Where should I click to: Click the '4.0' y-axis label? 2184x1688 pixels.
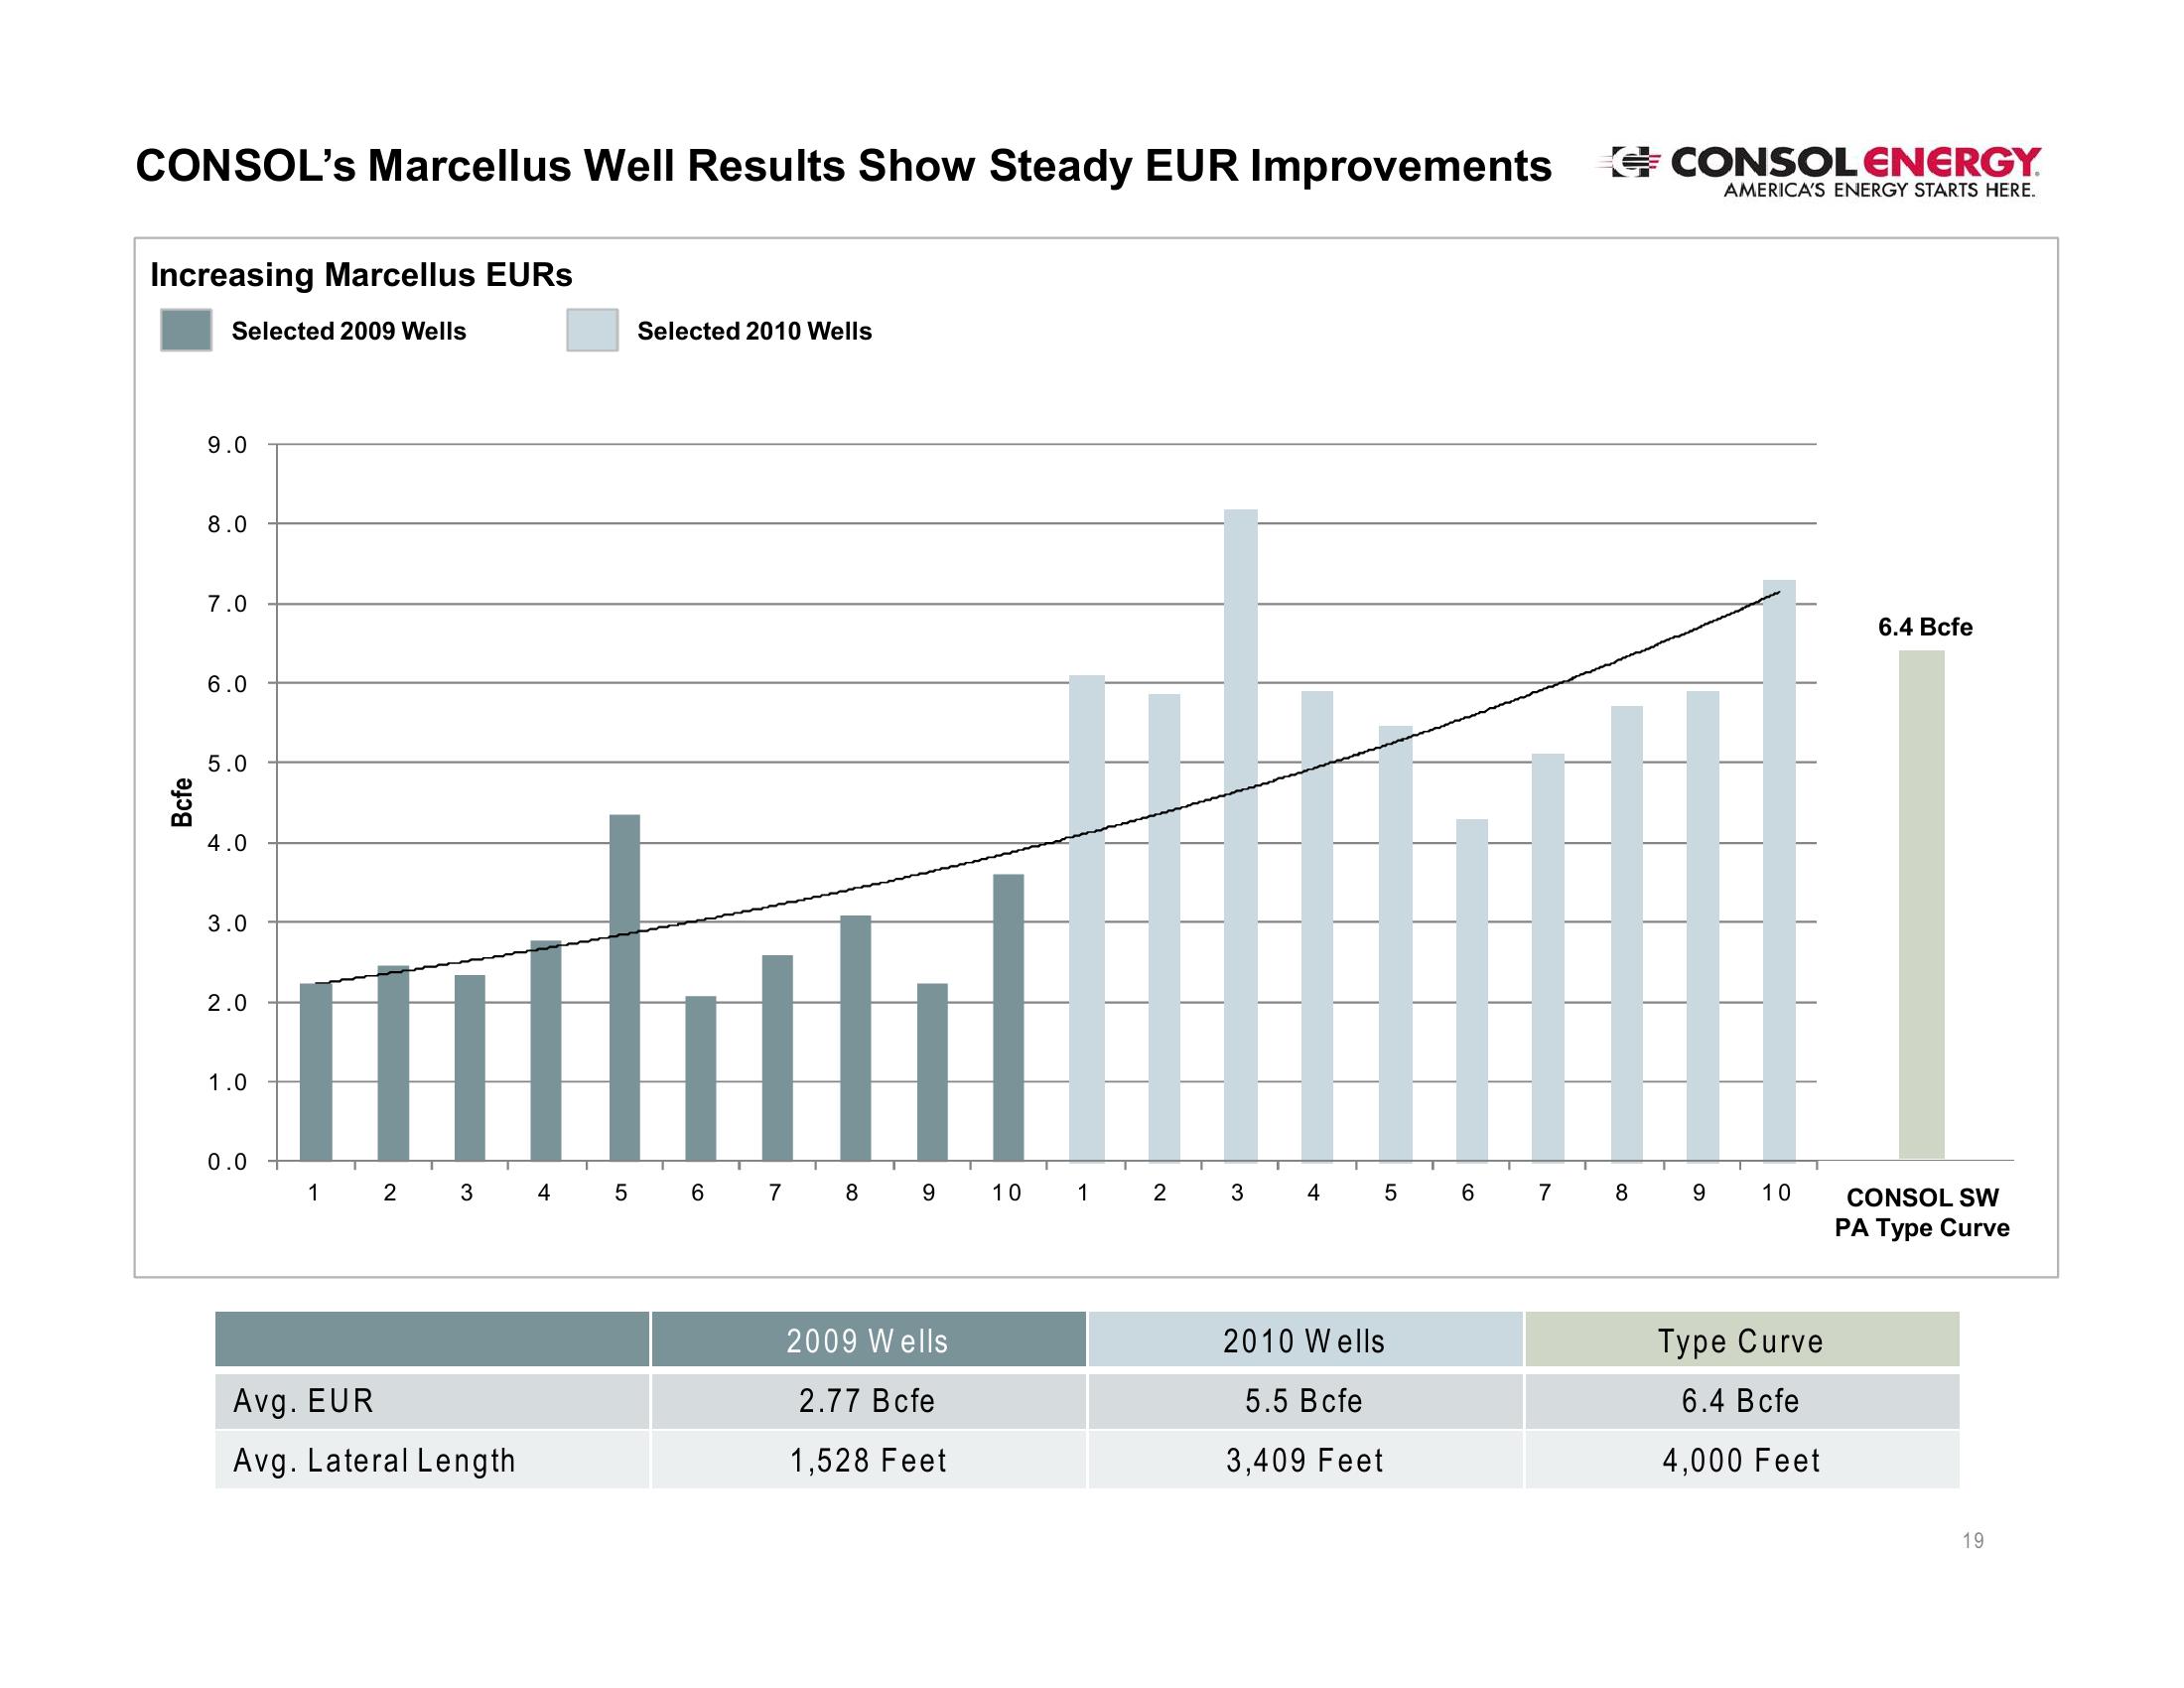click(227, 843)
